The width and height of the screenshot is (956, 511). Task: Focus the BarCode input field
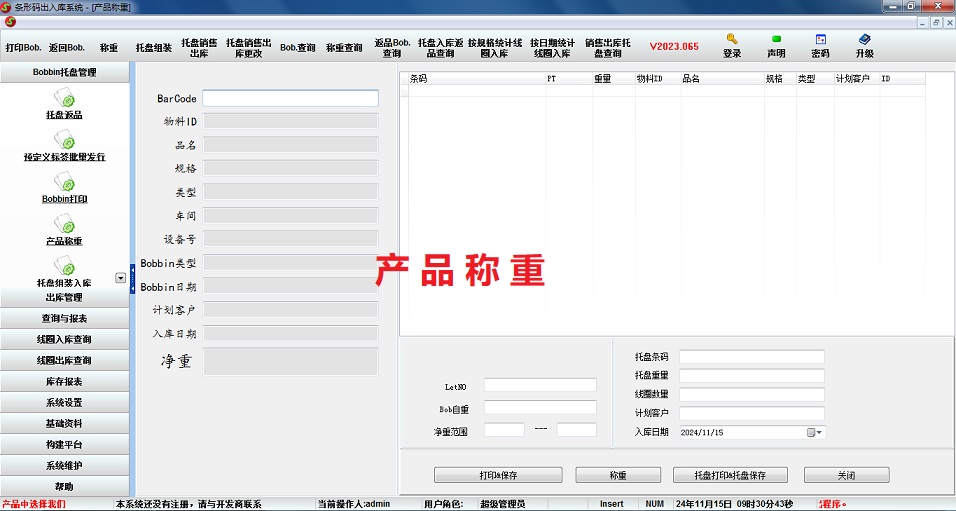[290, 98]
